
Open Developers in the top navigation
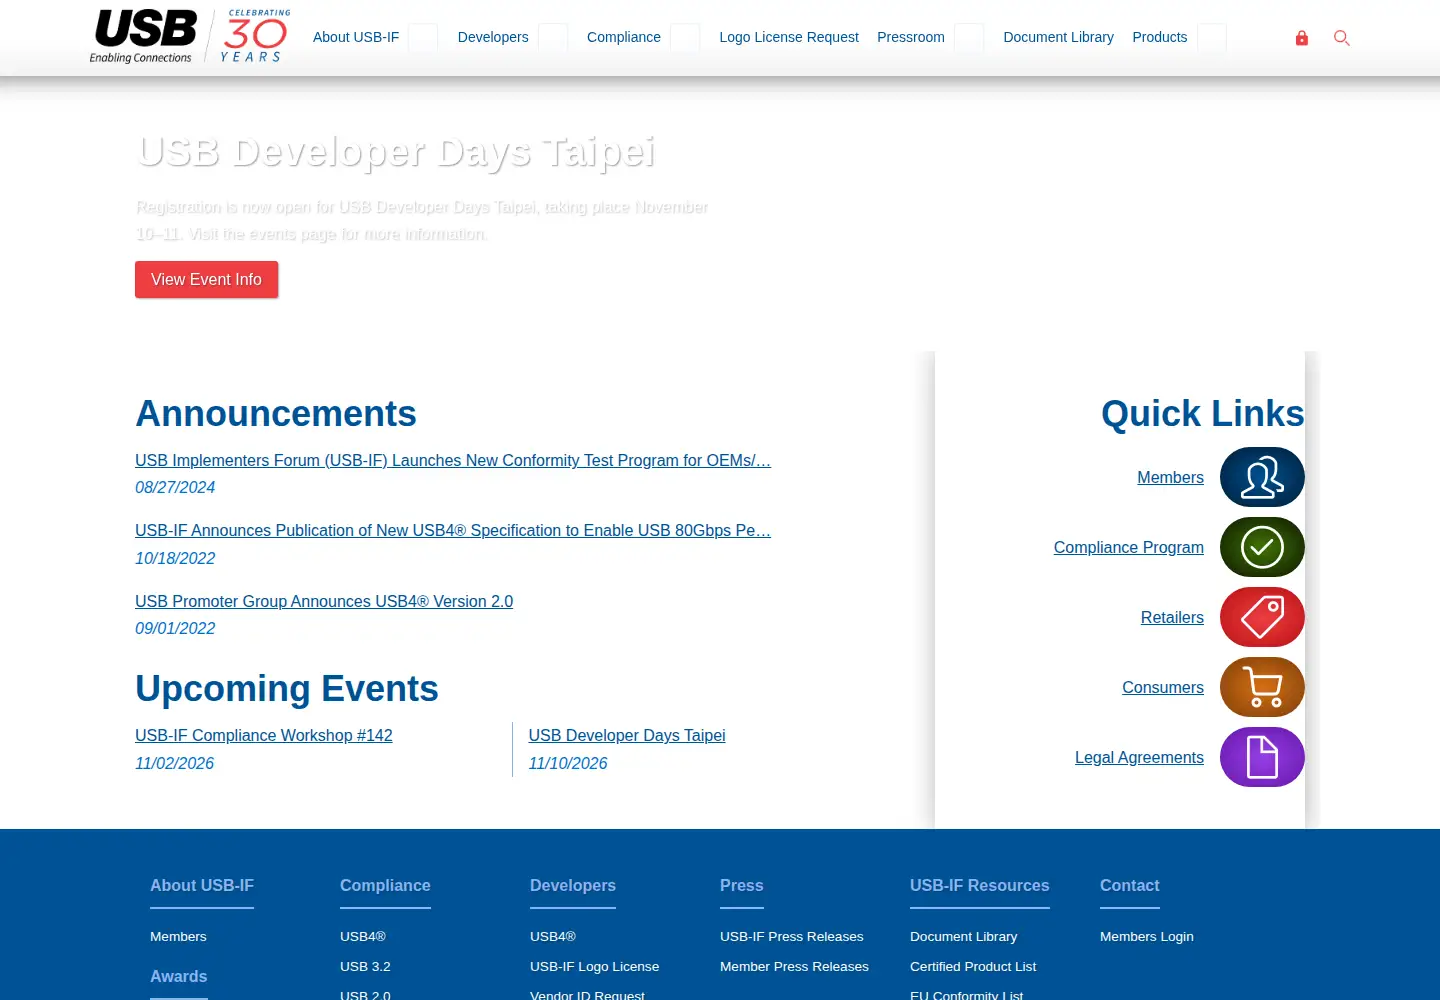click(x=493, y=37)
